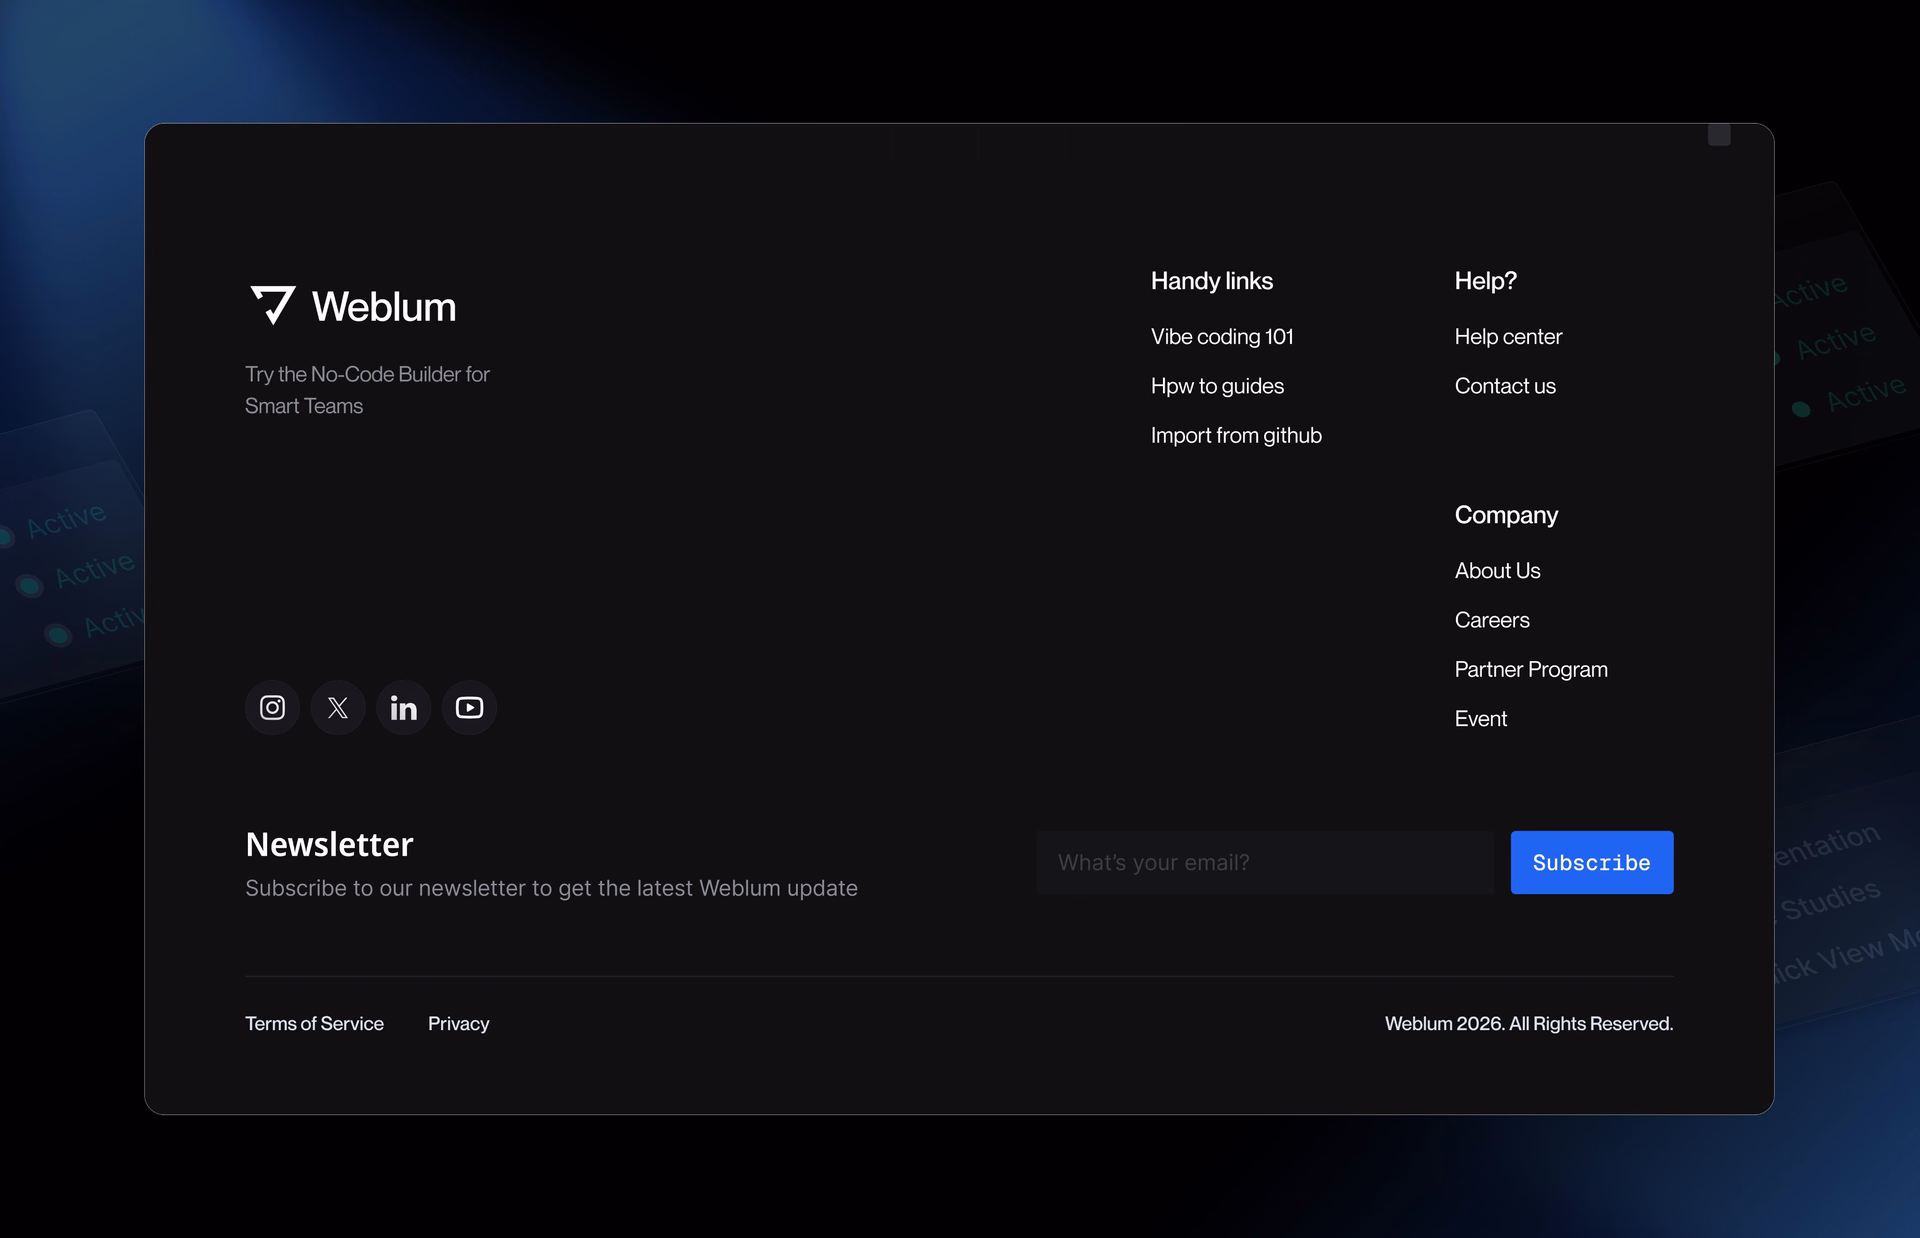Open the LinkedIn social icon
This screenshot has width=1920, height=1238.
click(x=403, y=708)
